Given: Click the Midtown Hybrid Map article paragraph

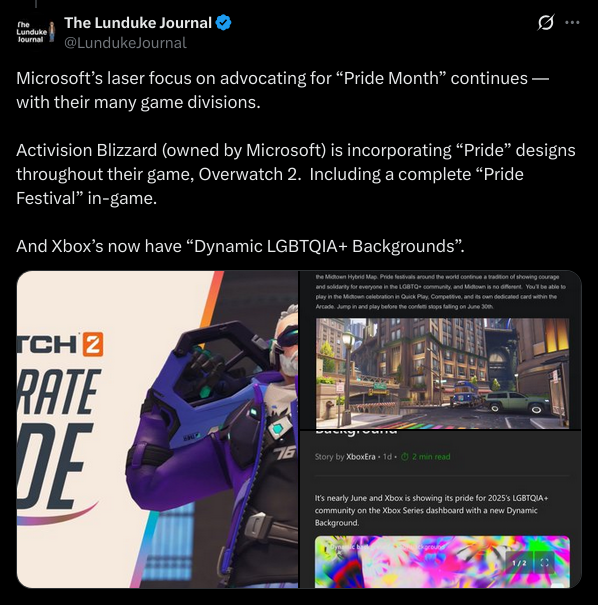Looking at the screenshot, I should [440, 292].
